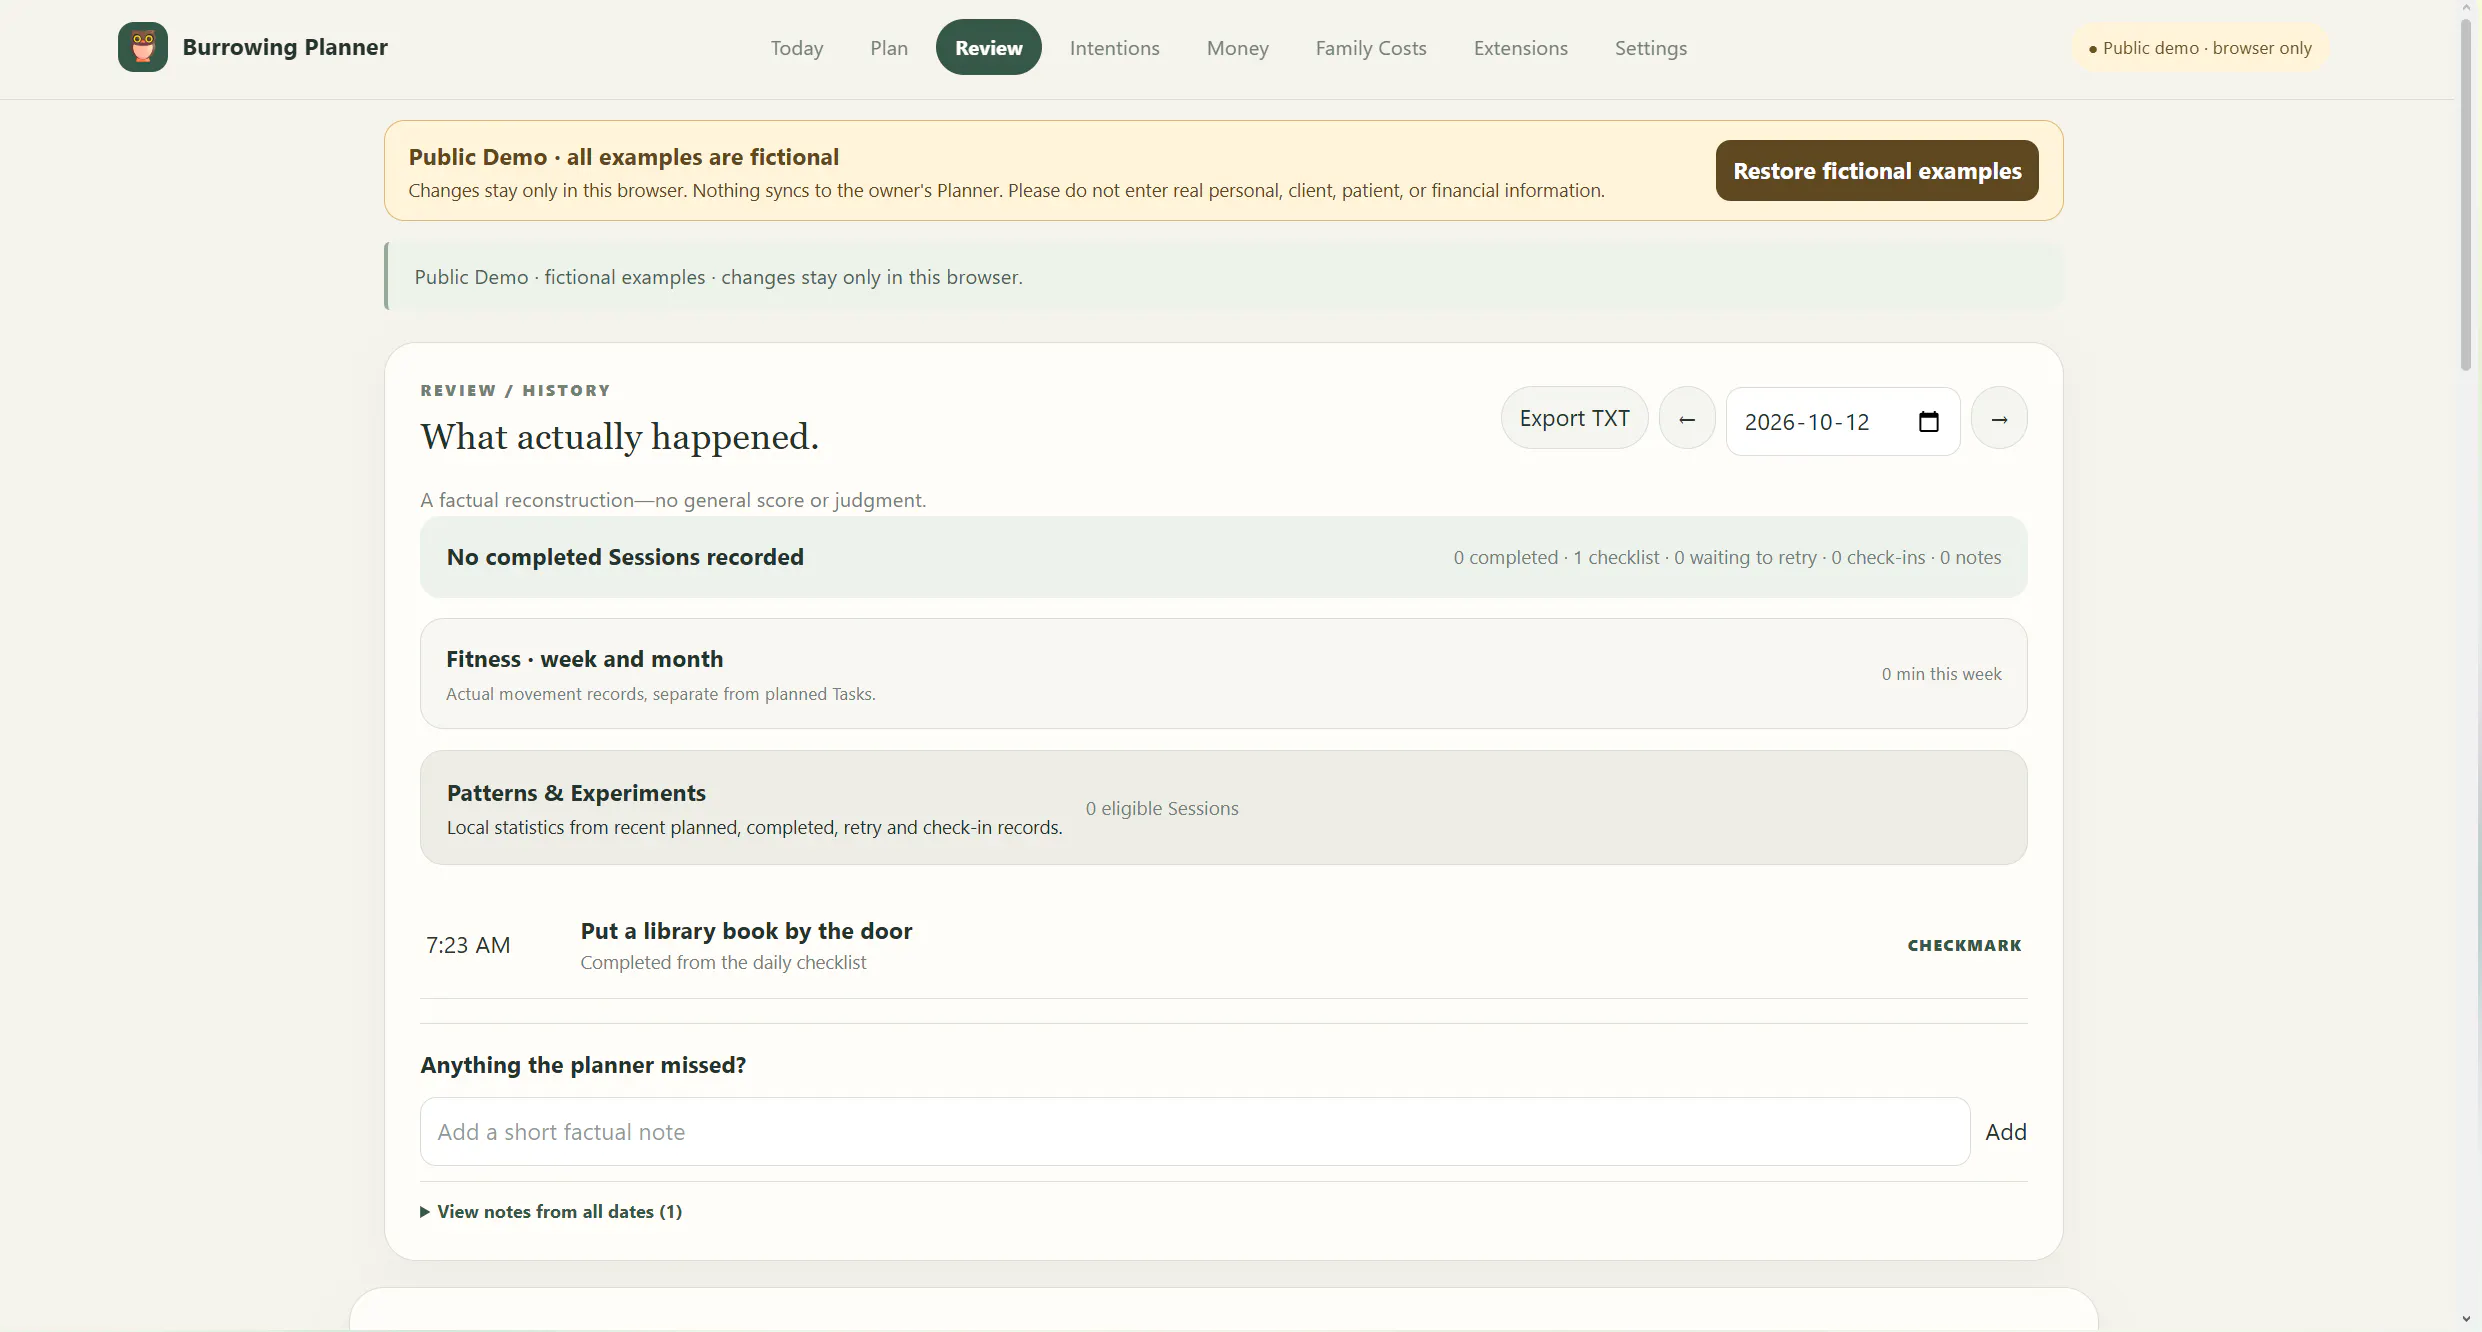
Task: Click the 7:23 AM timestamp
Action: point(468,946)
